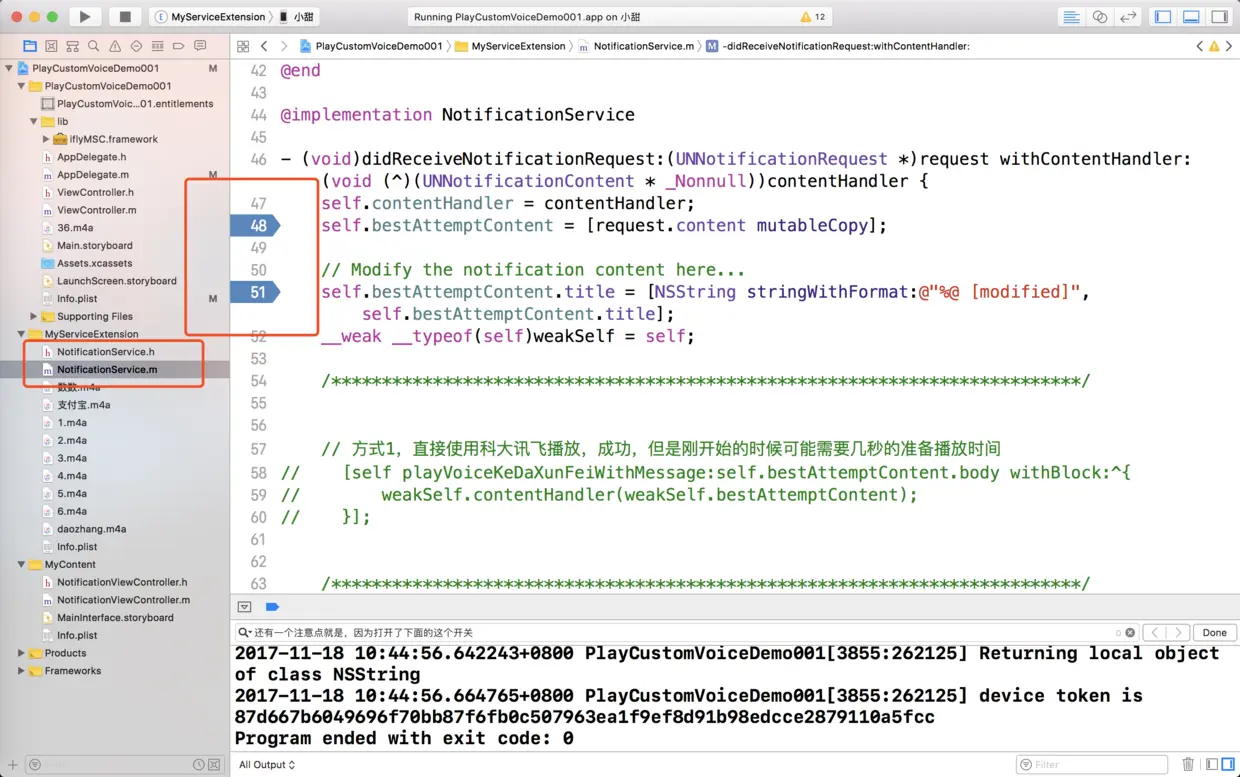Collapse the lib folder

[x=34, y=122]
